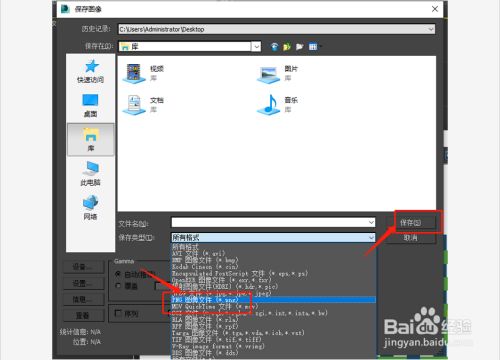
Task: Select the 图片 pictures library
Action: tap(277, 73)
